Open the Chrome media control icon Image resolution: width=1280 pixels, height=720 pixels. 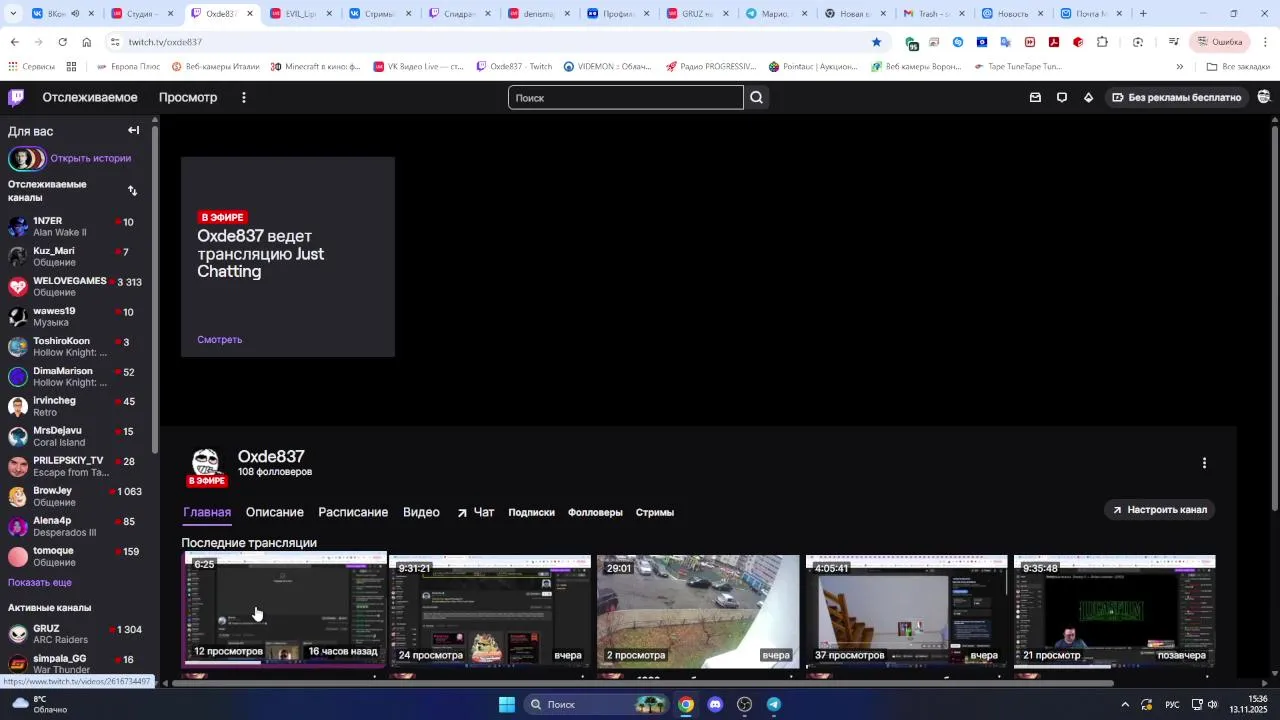pyautogui.click(x=1174, y=42)
